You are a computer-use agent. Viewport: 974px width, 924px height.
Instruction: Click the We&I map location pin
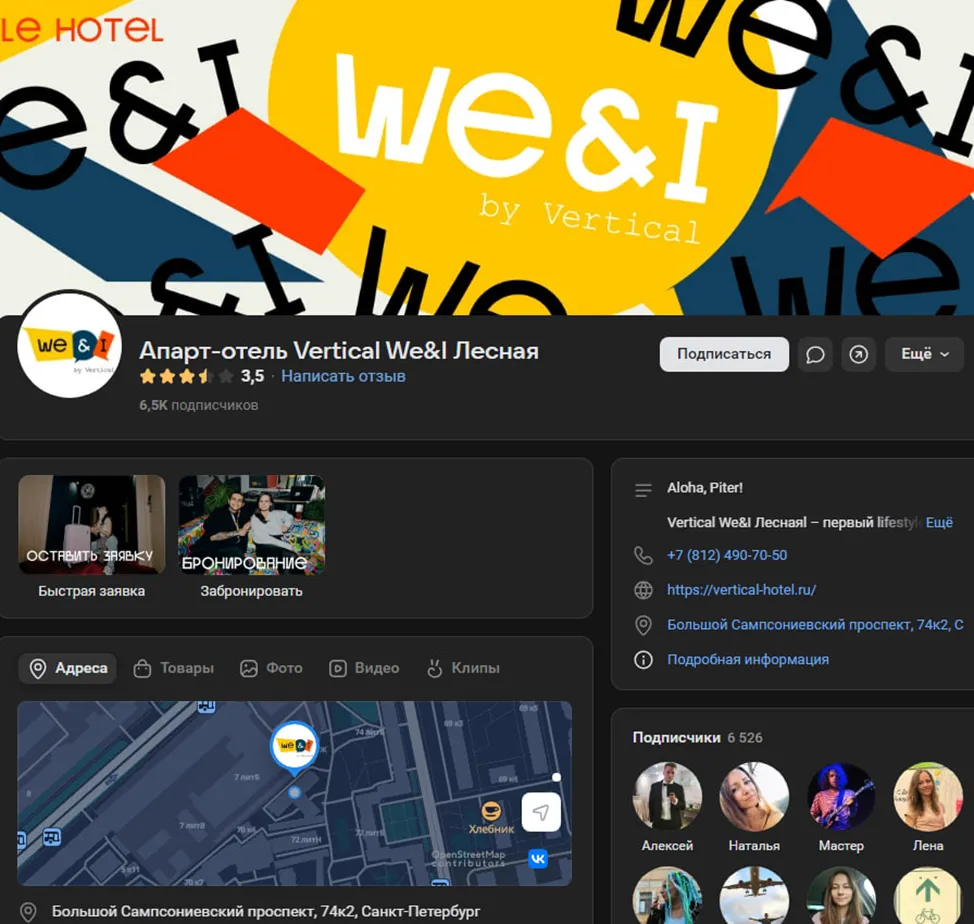[x=294, y=748]
